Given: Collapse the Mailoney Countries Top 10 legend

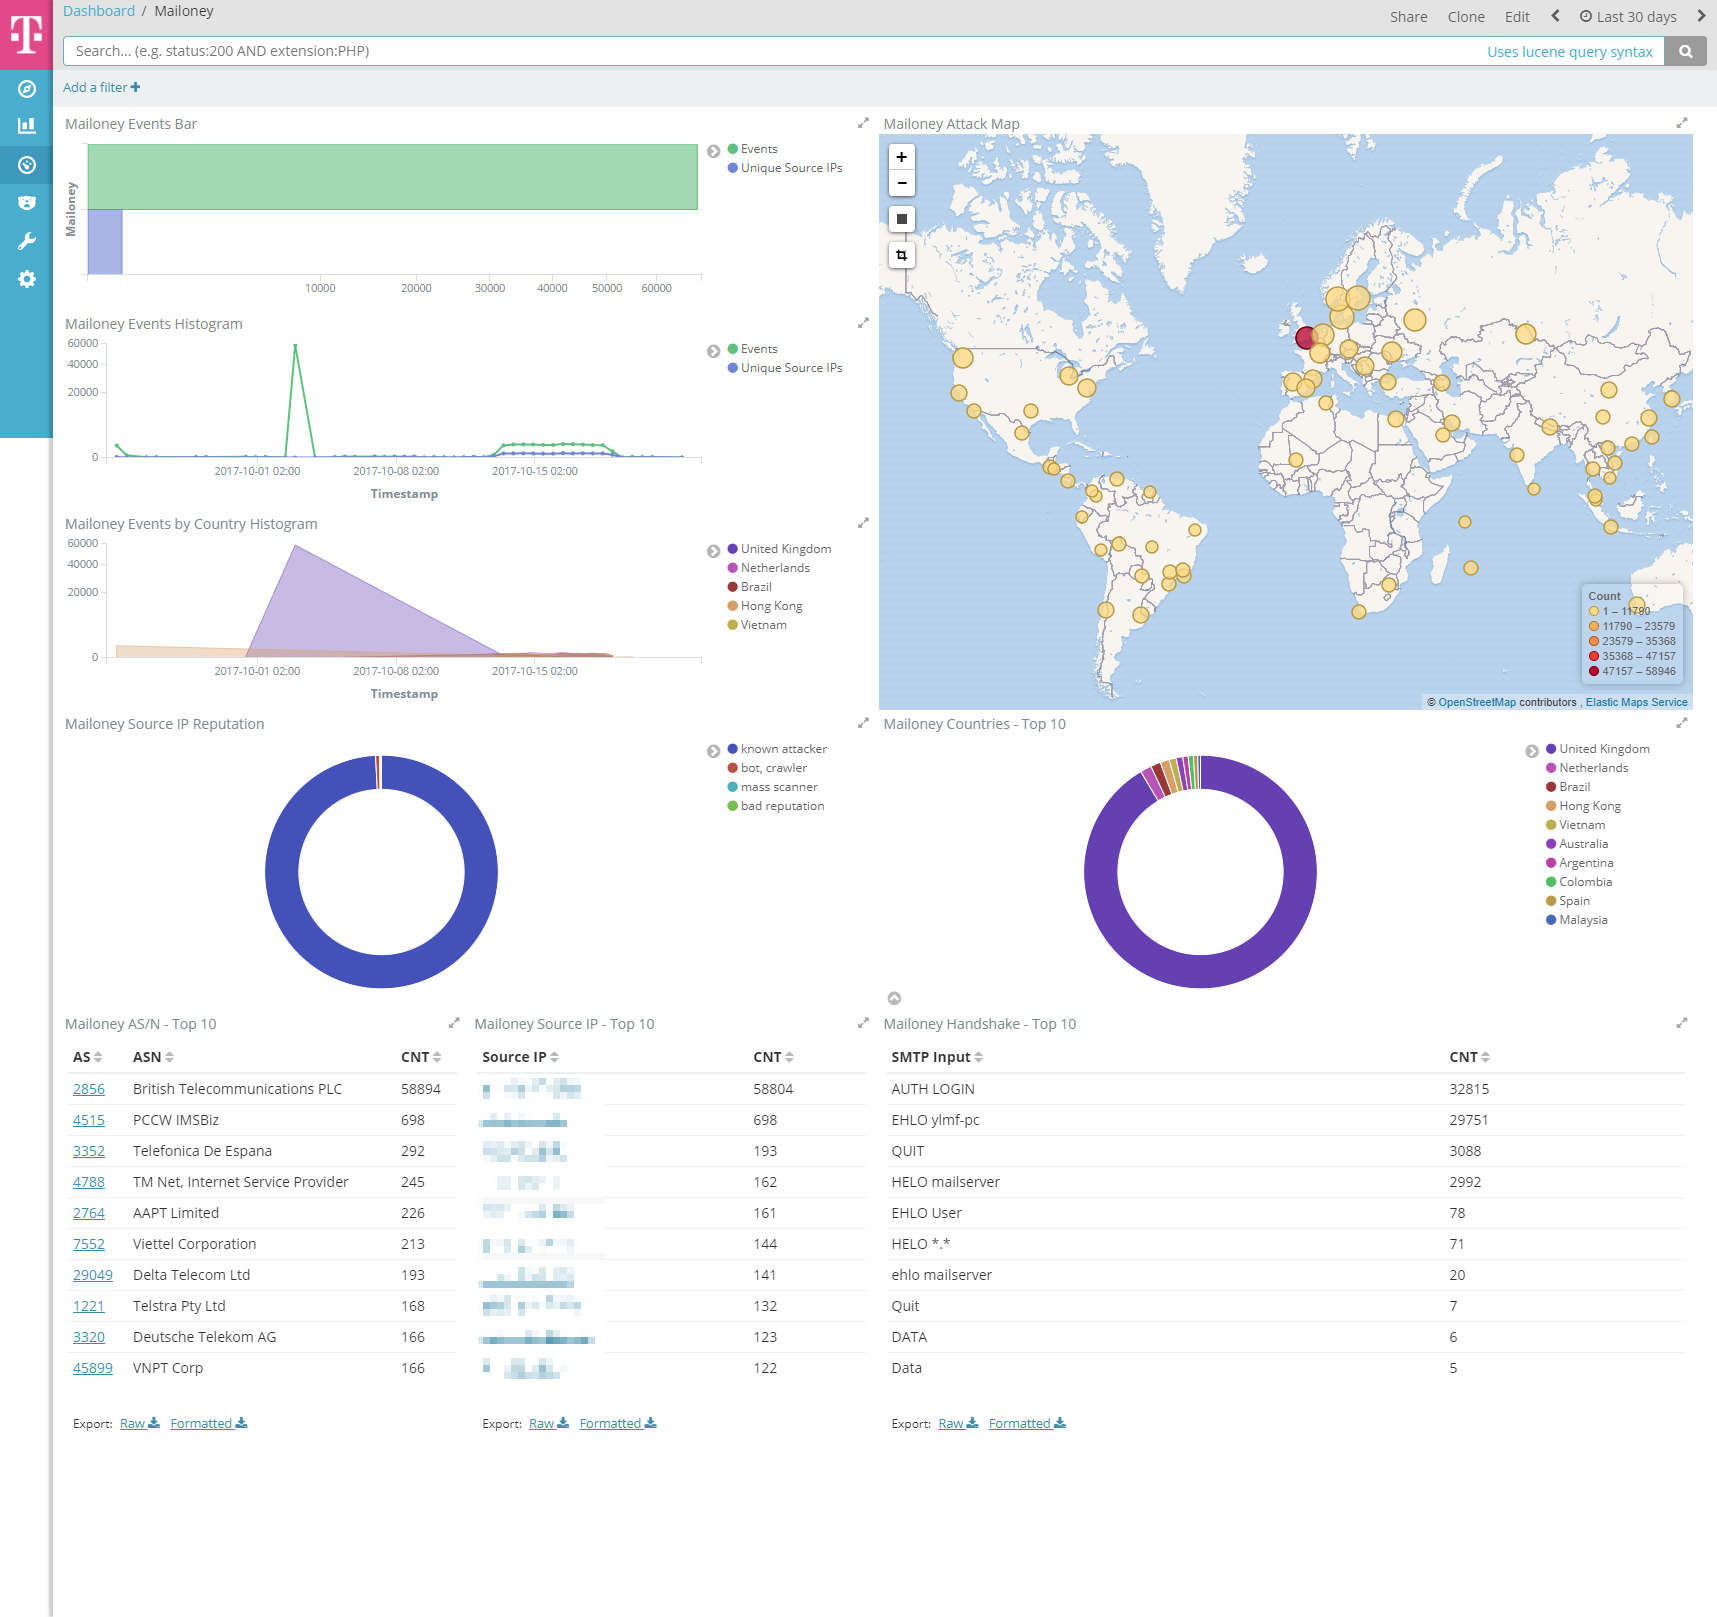Looking at the screenshot, I should pyautogui.click(x=1531, y=751).
